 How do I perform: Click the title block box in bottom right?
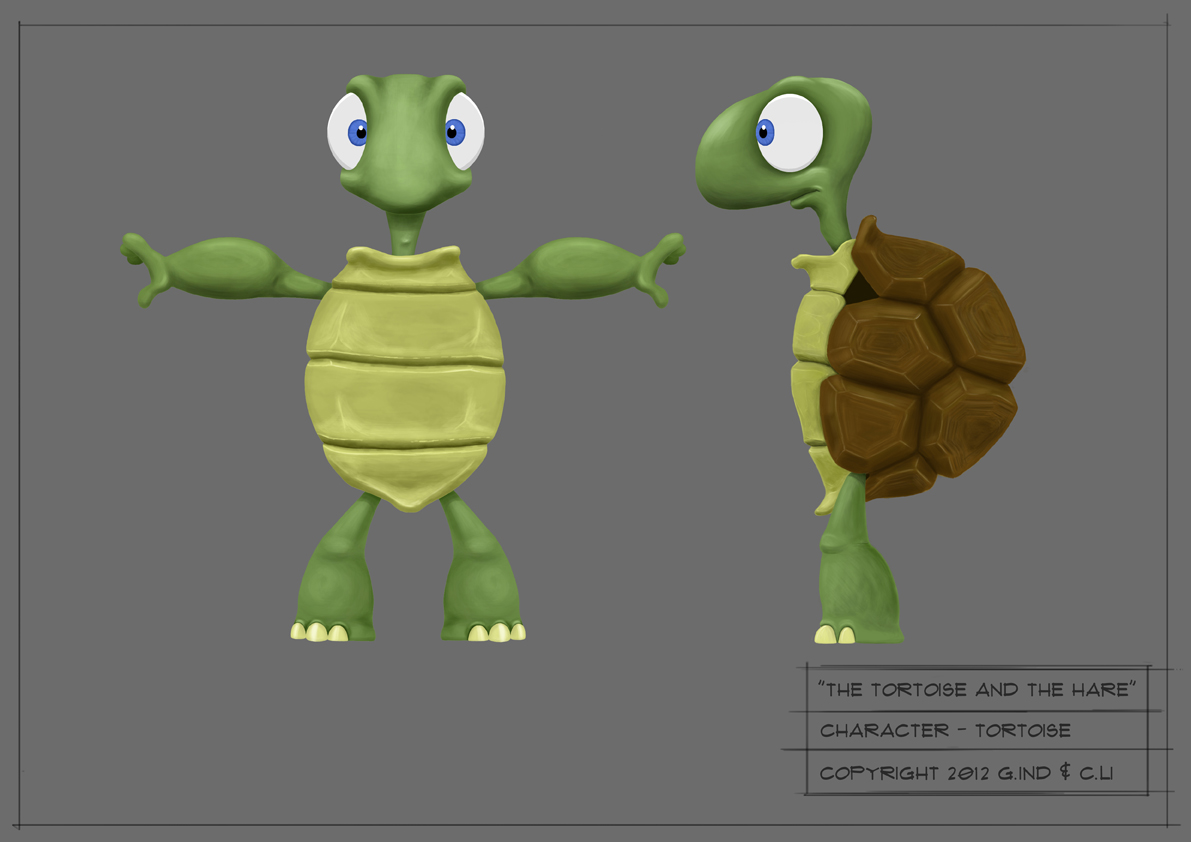tap(975, 730)
